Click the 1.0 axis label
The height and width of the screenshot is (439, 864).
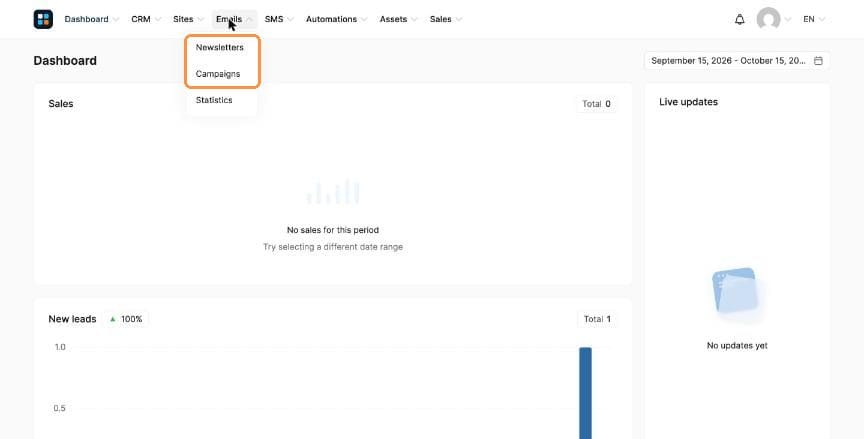tap(60, 347)
